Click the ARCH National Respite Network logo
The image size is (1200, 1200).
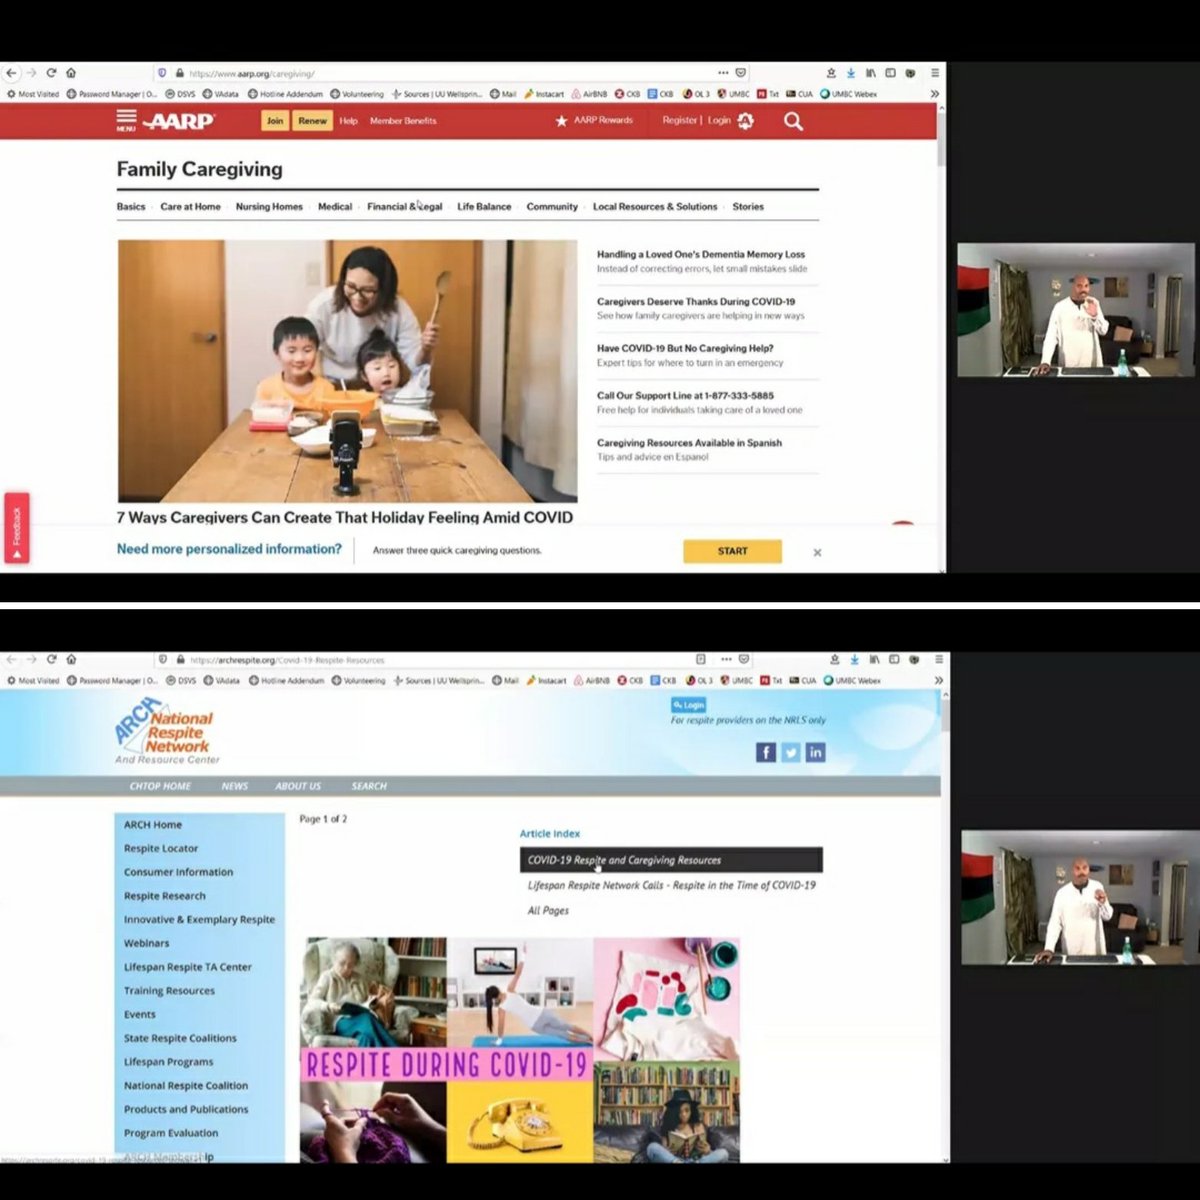point(166,732)
